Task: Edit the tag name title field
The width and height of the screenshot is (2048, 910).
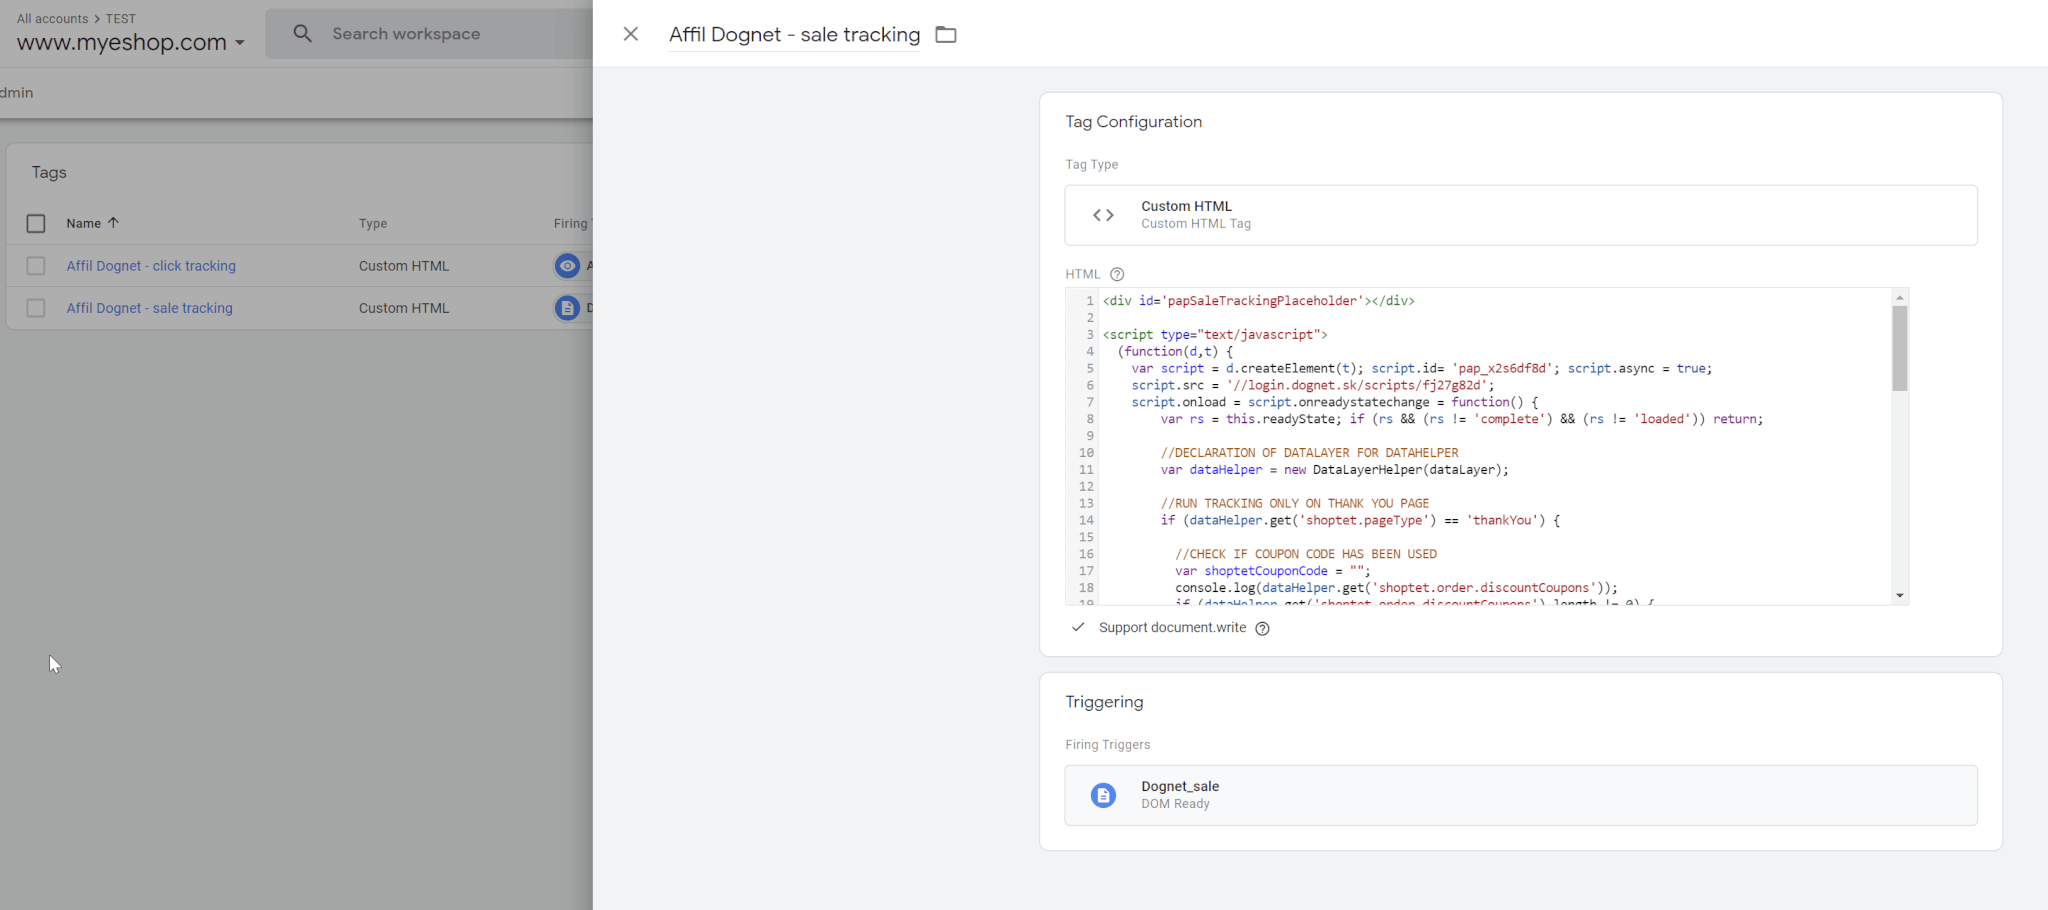Action: [x=794, y=35]
